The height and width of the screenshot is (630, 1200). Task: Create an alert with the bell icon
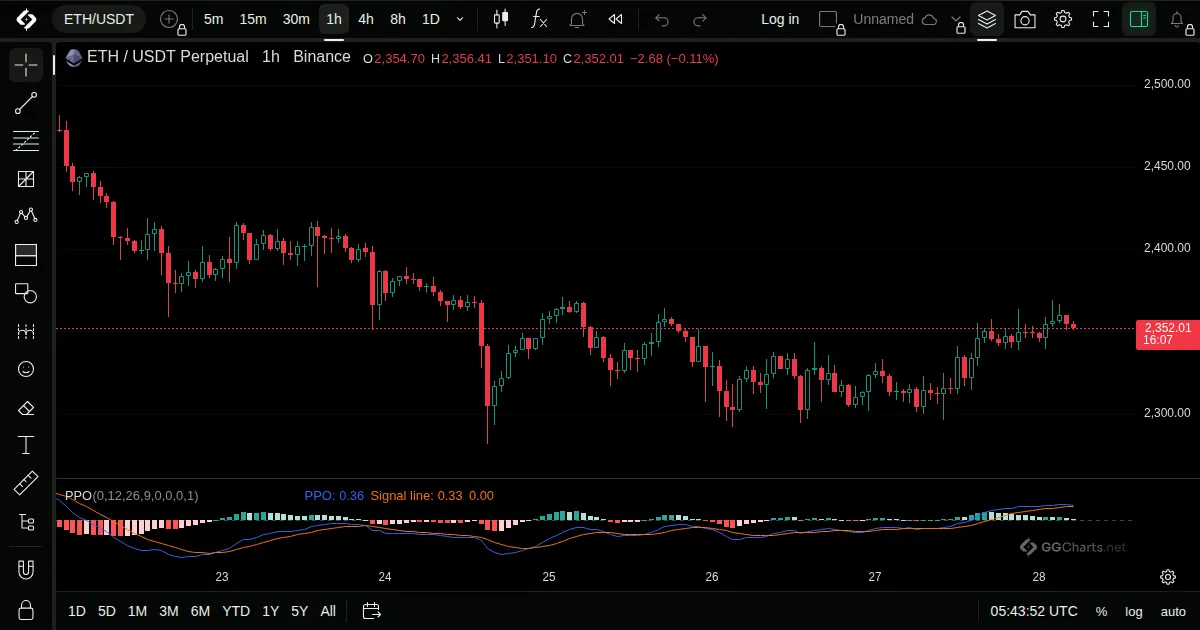tap(578, 19)
